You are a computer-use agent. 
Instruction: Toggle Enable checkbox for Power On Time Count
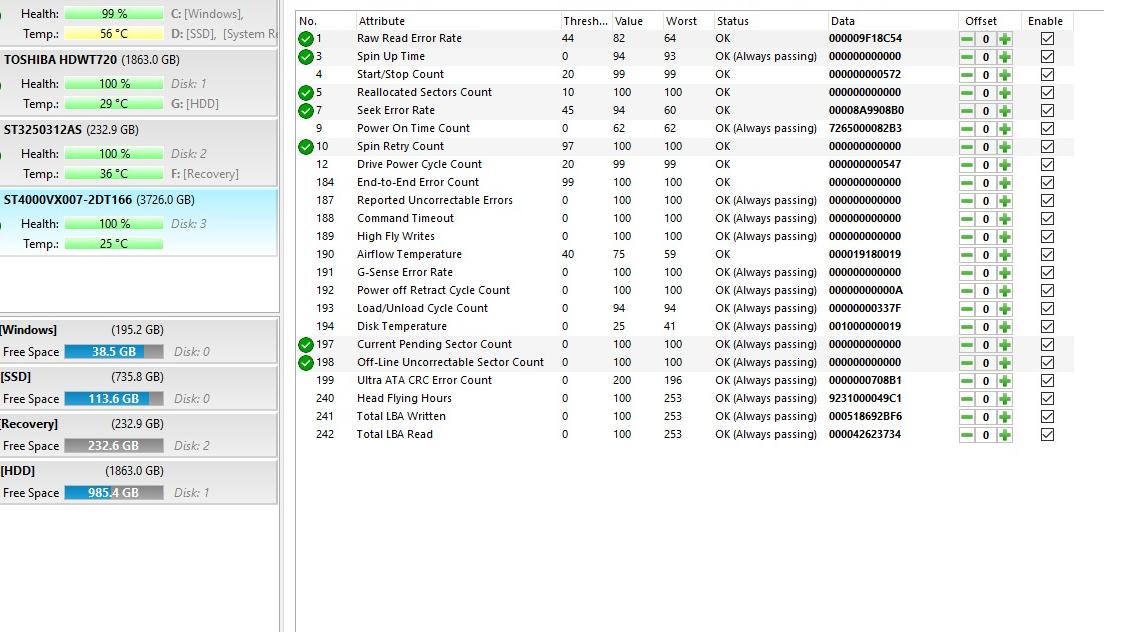pyautogui.click(x=1047, y=129)
